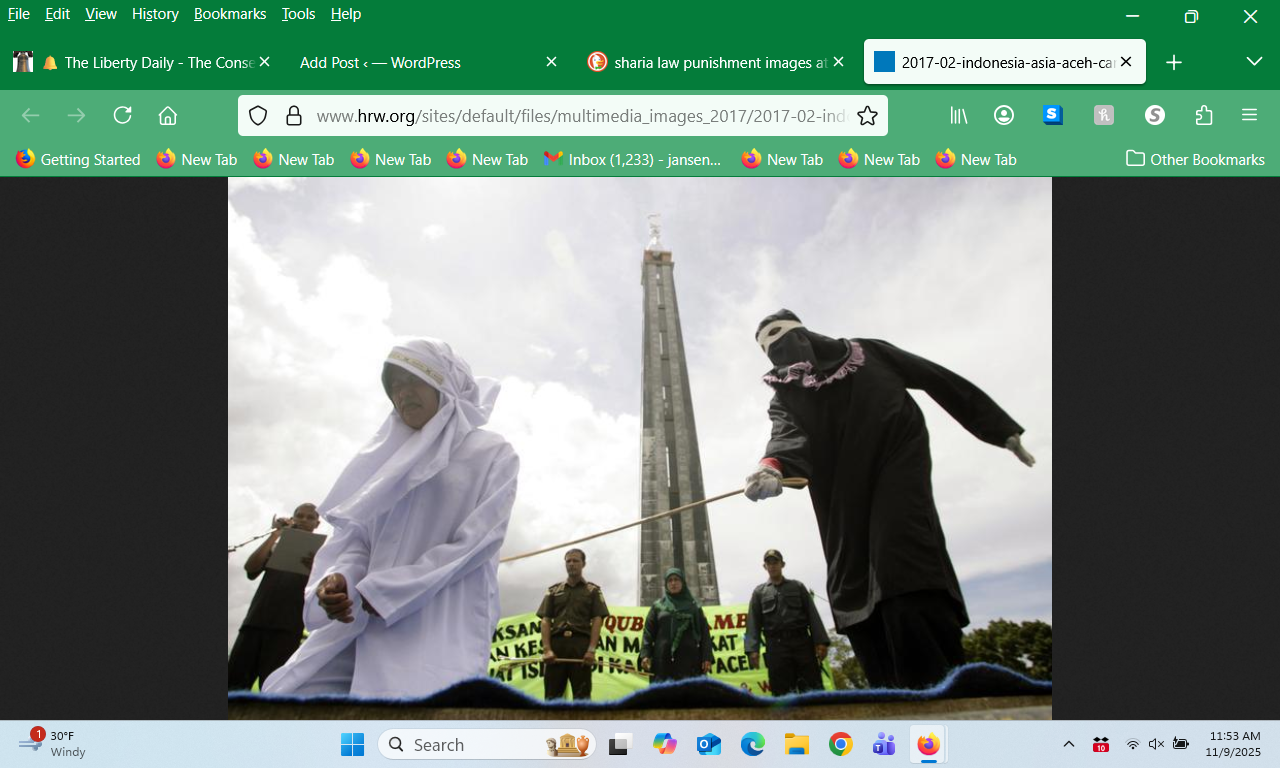The width and height of the screenshot is (1280, 768).
Task: Close The Liberty Daily tab
Action: [265, 62]
